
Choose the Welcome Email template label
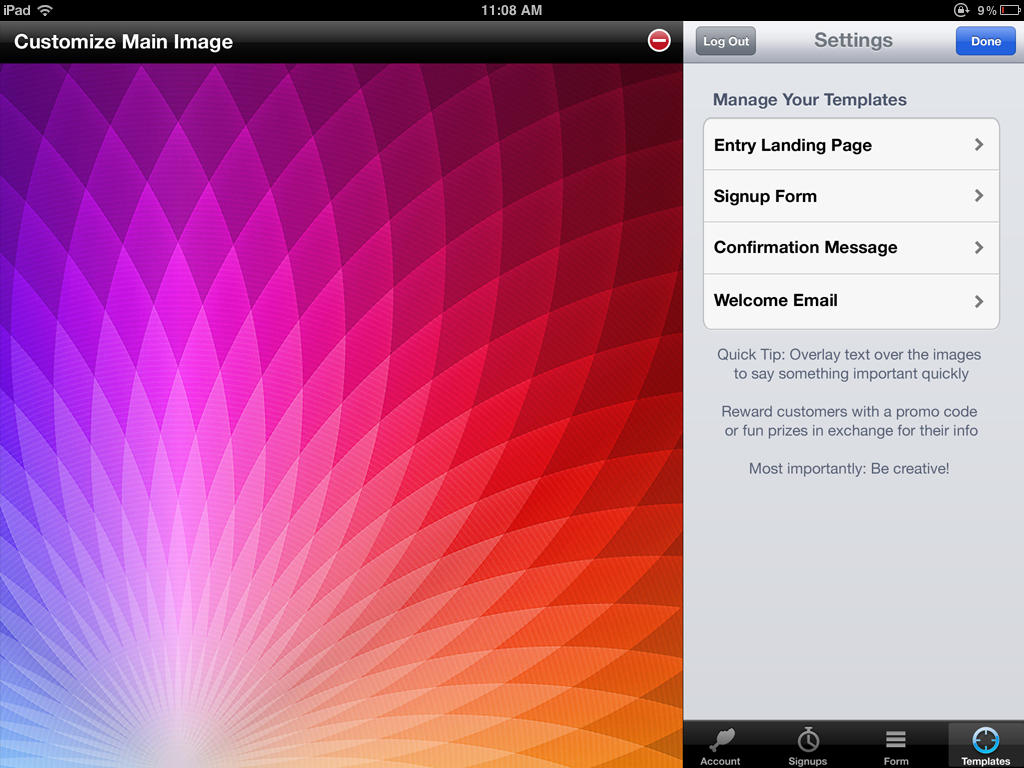[775, 300]
